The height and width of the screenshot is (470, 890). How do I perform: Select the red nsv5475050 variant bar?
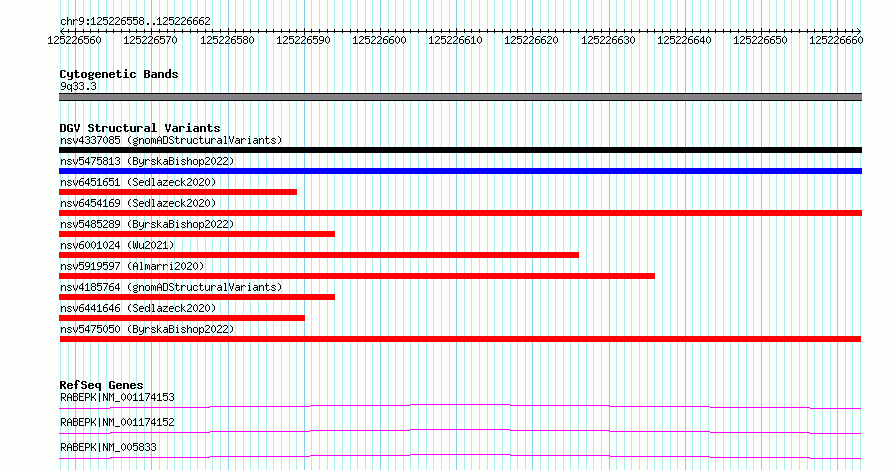(x=460, y=339)
